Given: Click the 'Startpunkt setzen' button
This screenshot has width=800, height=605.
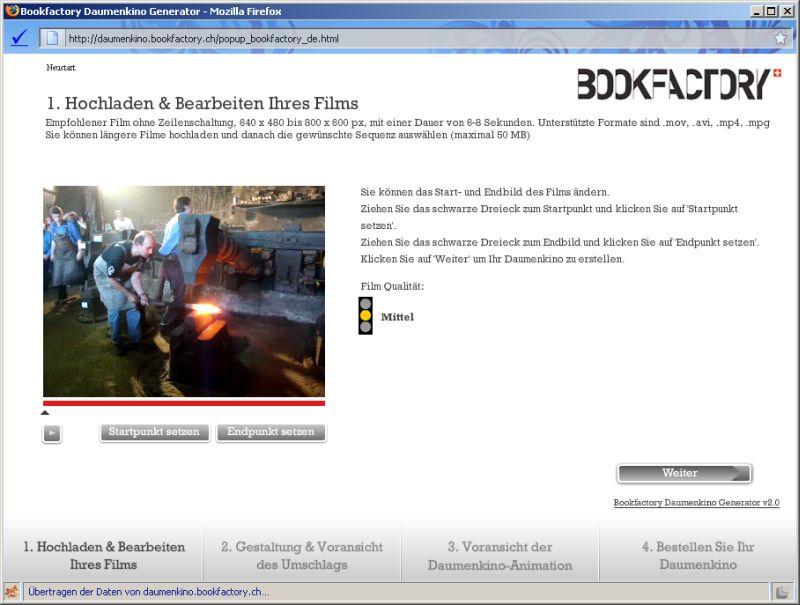Looking at the screenshot, I should [154, 432].
